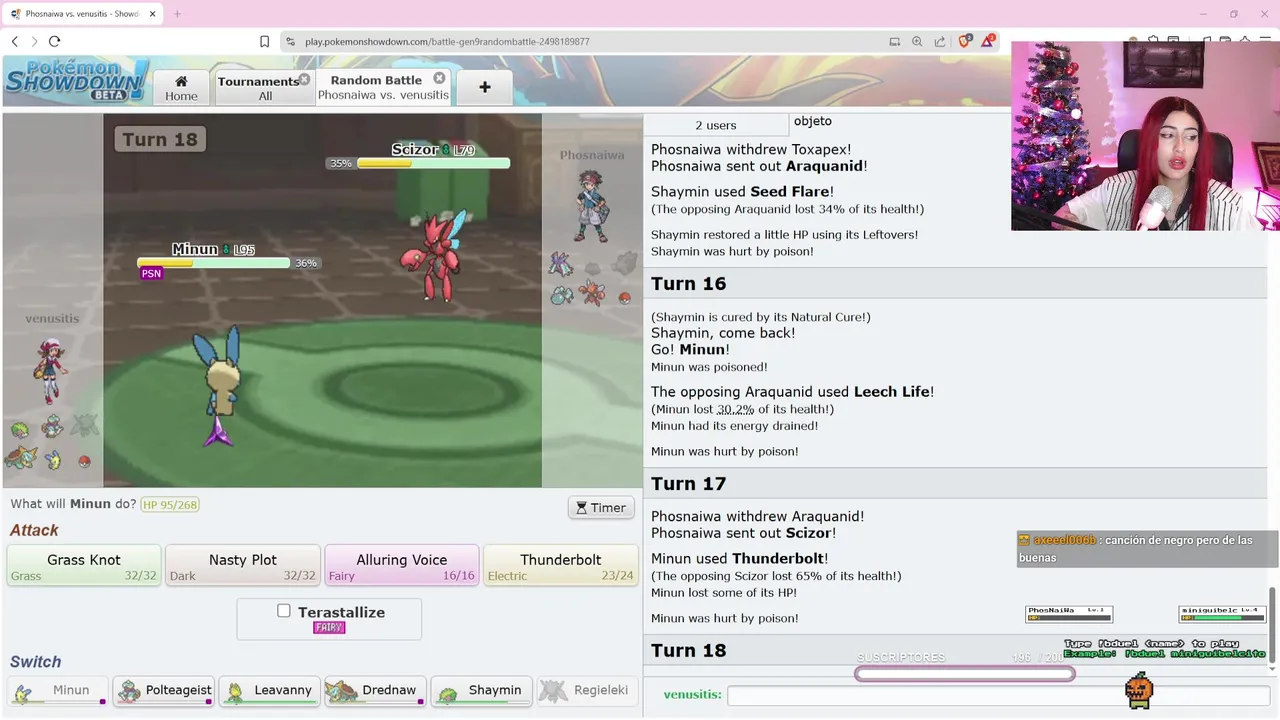
Task: Click the PSN status badge under Minun
Action: [x=151, y=273]
